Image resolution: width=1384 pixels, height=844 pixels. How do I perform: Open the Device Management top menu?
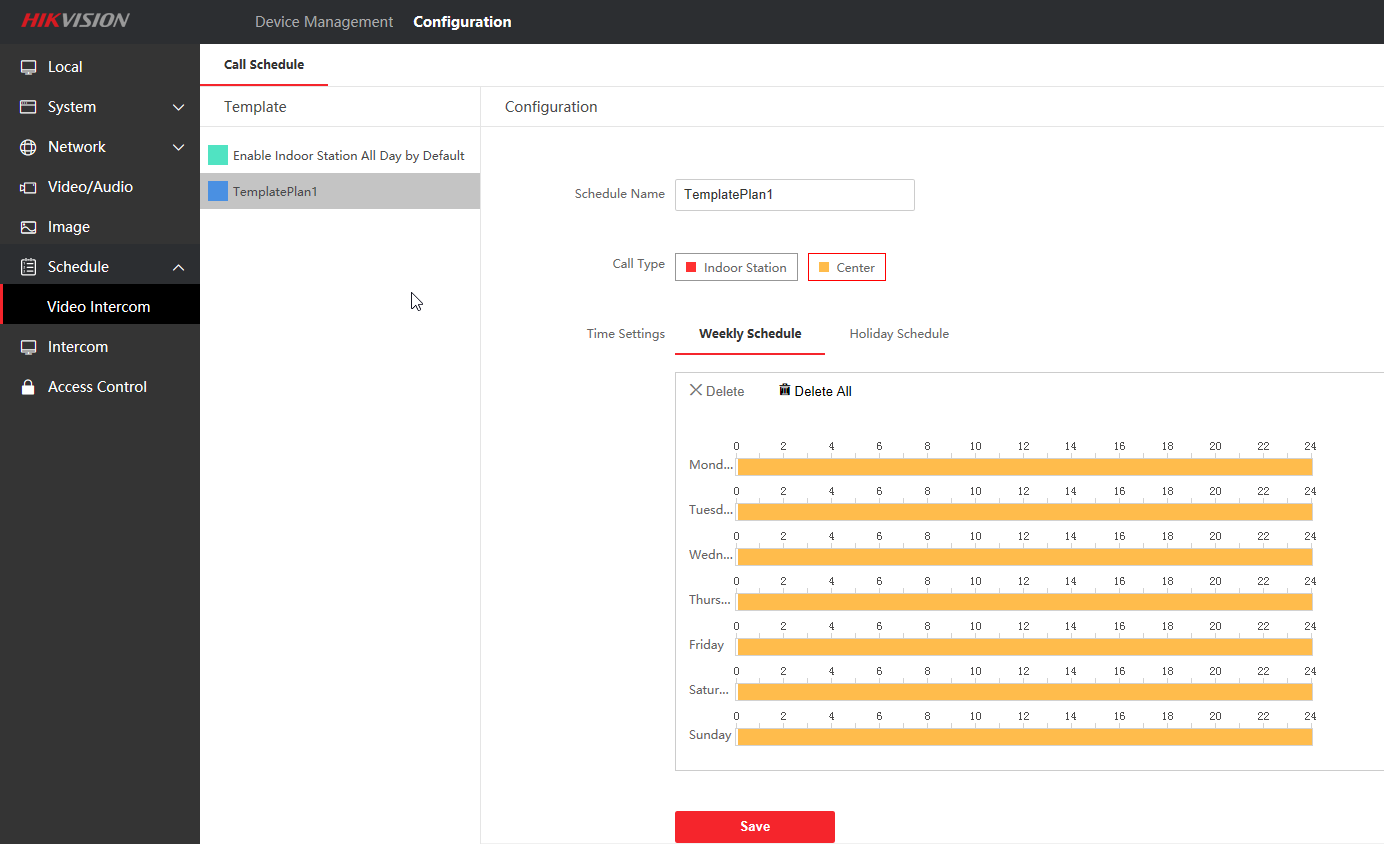[x=324, y=22]
